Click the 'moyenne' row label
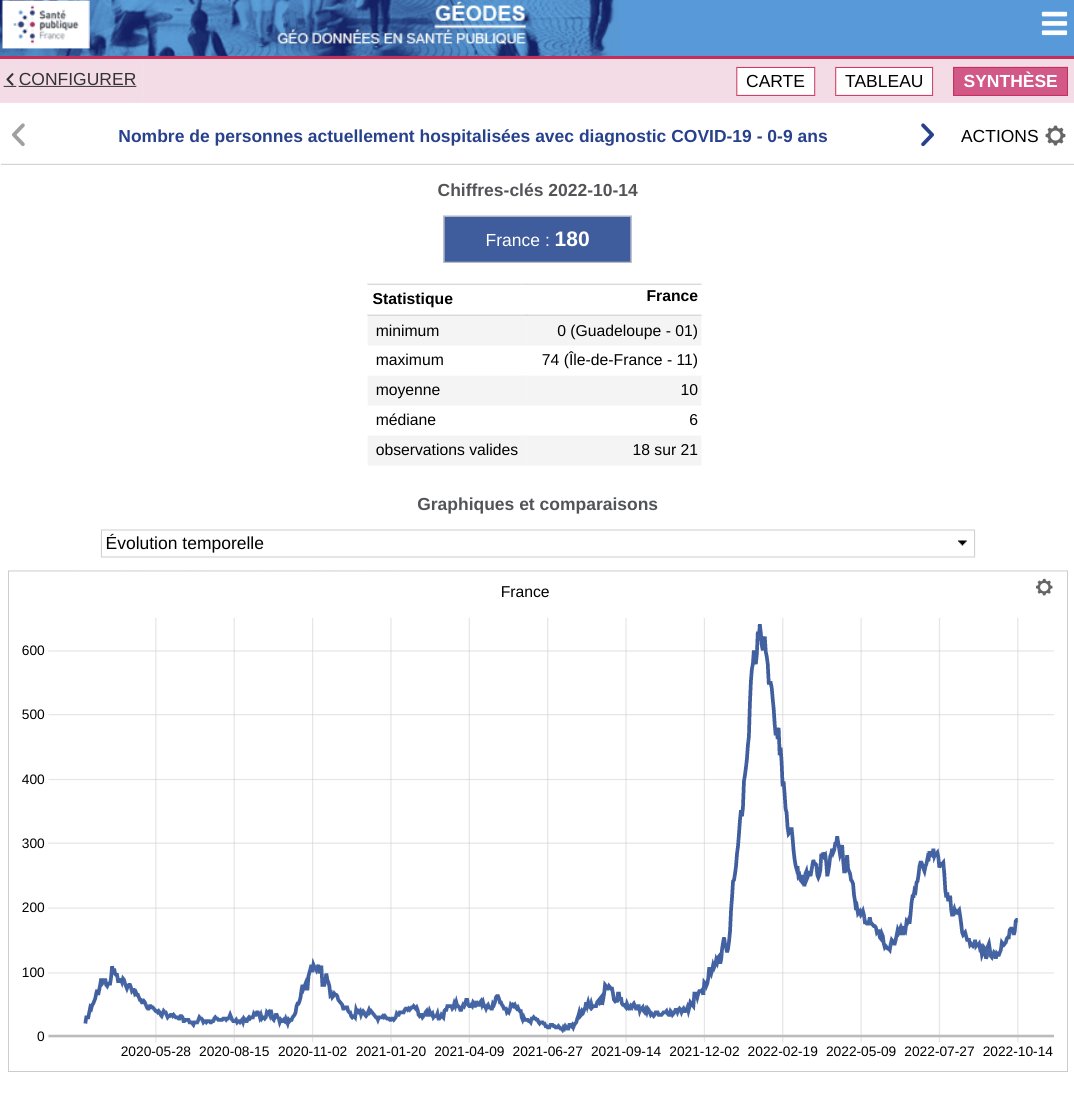1074x1096 pixels. pyautogui.click(x=408, y=390)
